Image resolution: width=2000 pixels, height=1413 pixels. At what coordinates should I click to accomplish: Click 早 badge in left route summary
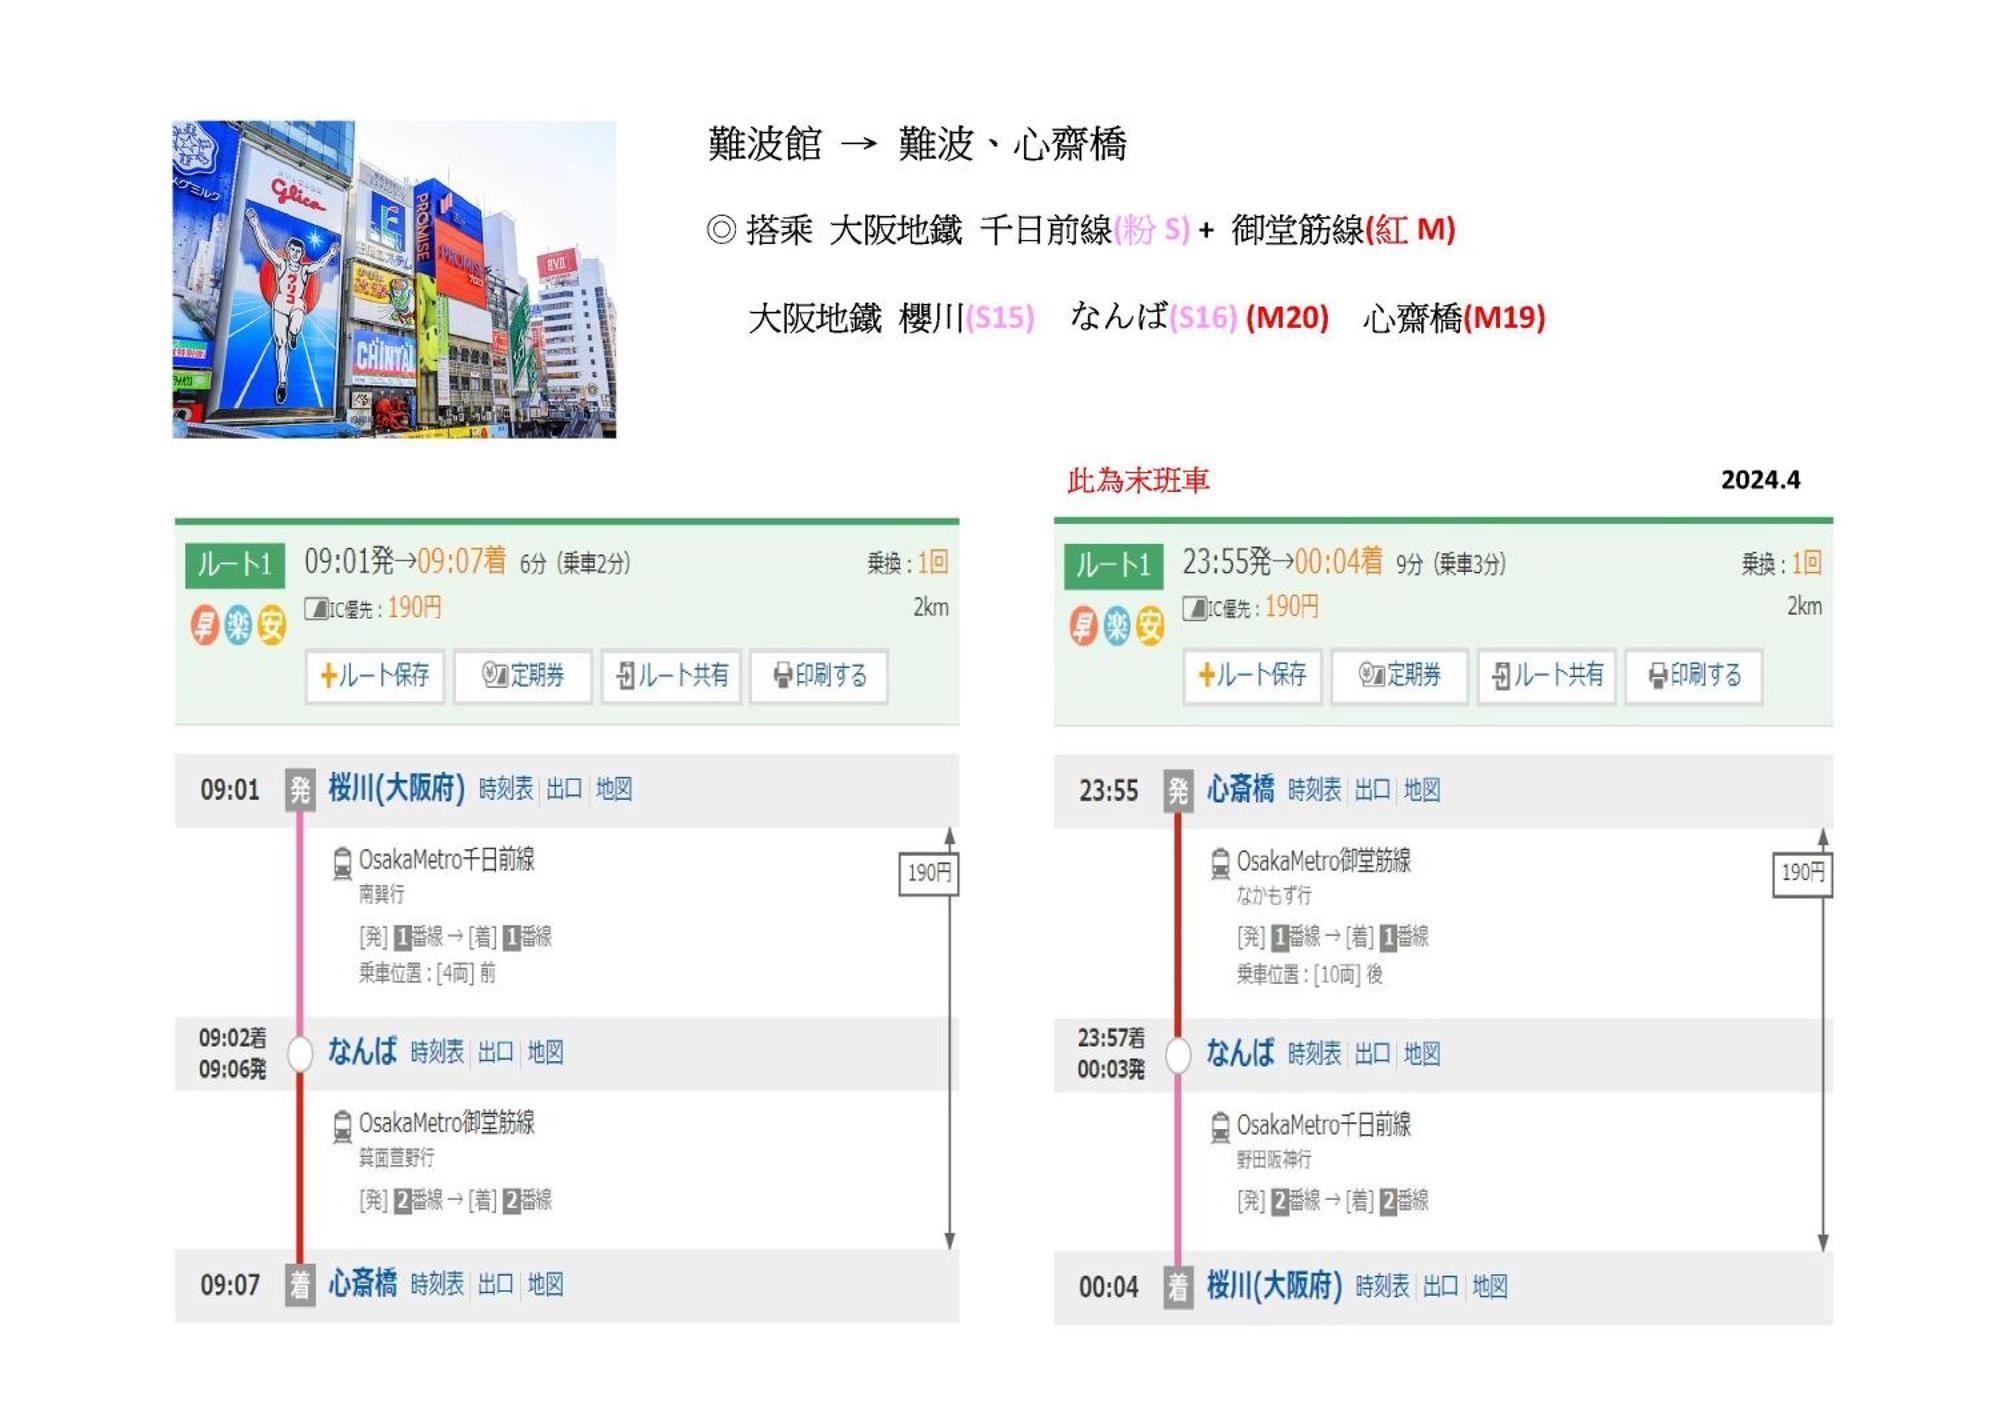pos(205,626)
